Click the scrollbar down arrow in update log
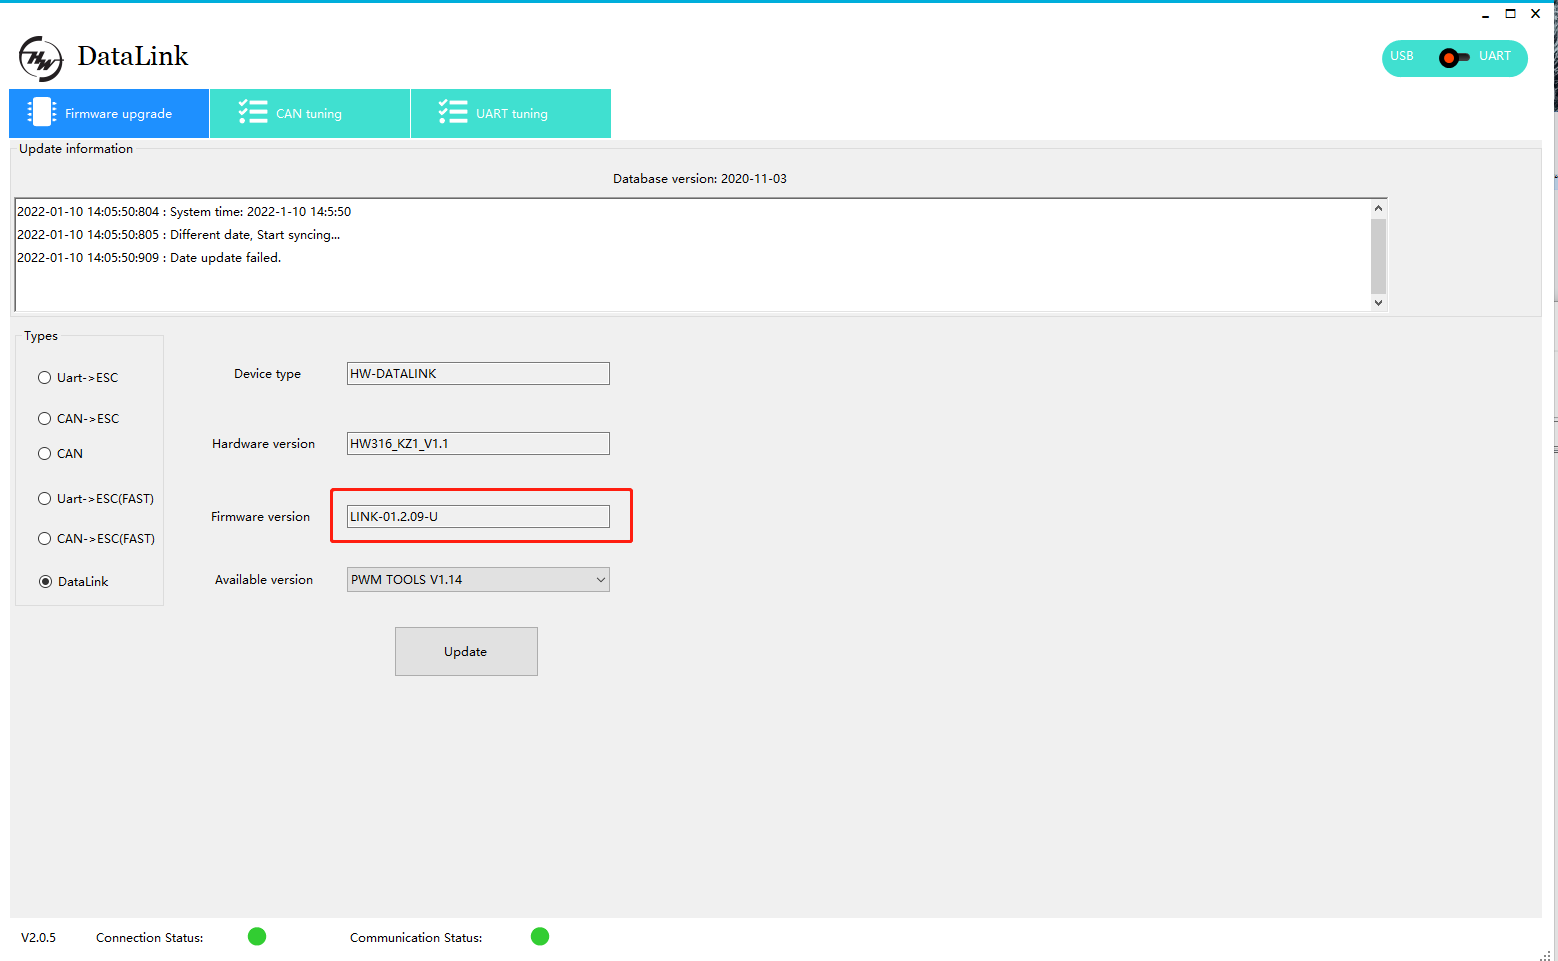 [1378, 301]
